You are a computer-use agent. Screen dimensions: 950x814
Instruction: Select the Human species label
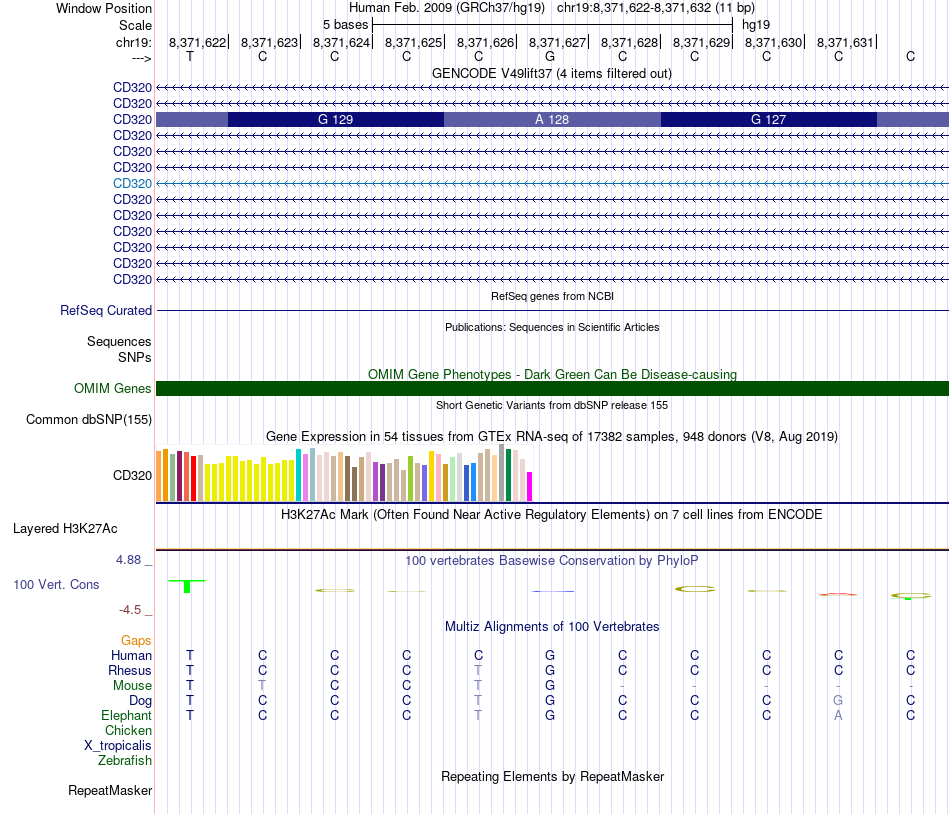131,655
